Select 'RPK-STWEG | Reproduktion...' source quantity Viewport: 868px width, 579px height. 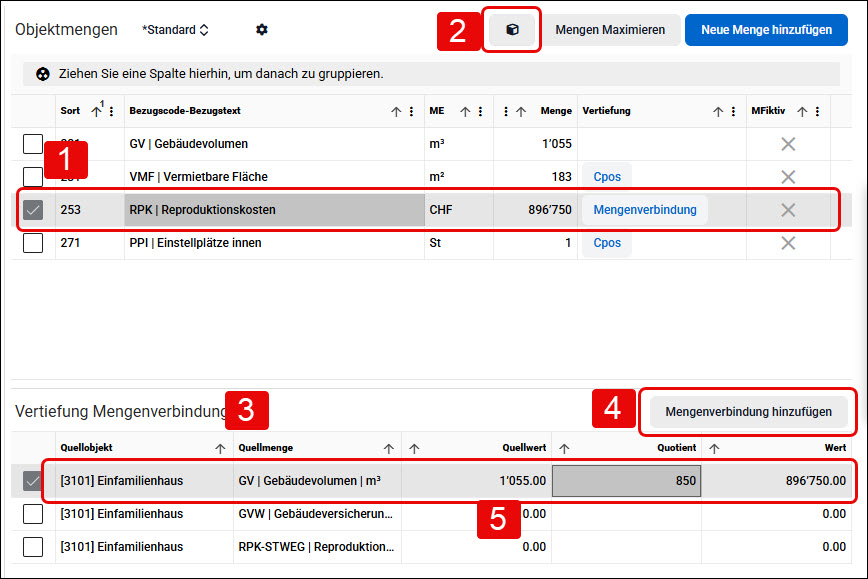click(x=316, y=547)
